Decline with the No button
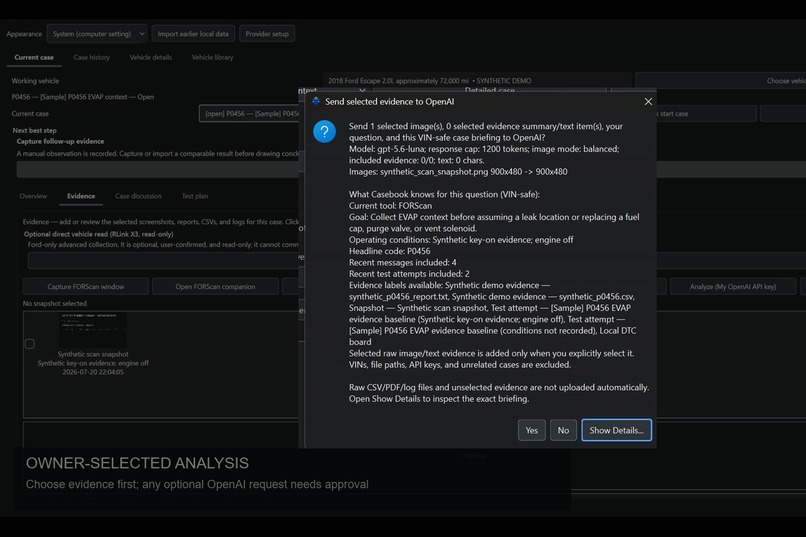The height and width of the screenshot is (537, 806). click(x=563, y=430)
